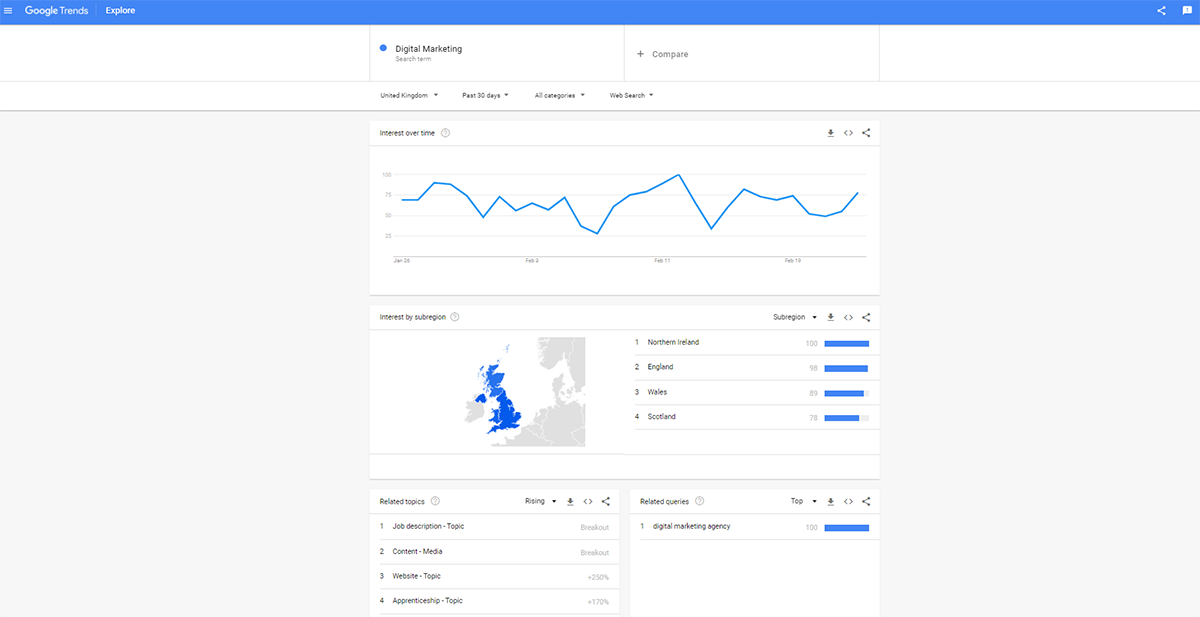Click the share icon in top header

[1161, 11]
